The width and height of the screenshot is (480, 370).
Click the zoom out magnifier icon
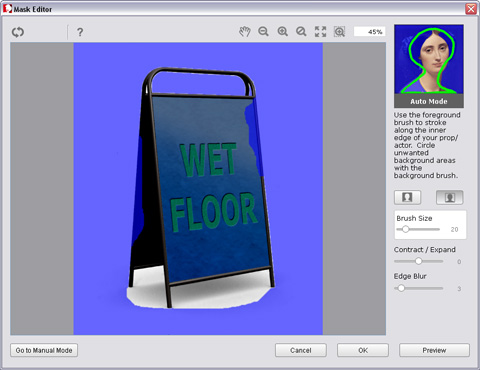263,32
